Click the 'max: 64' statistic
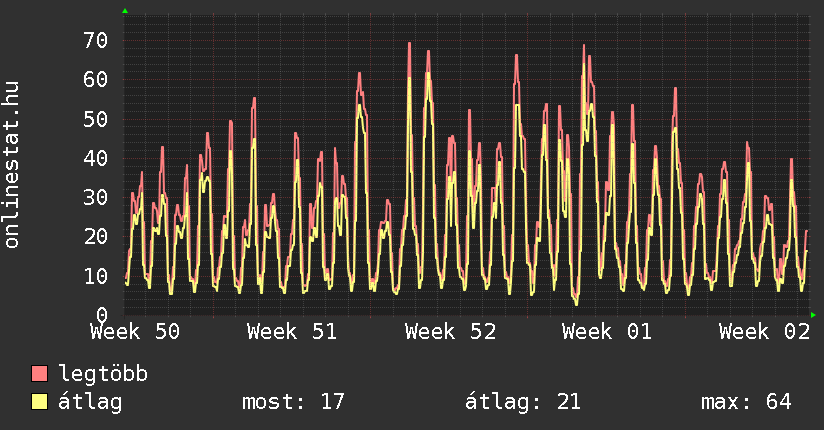Screen dimensions: 824x430 click(x=746, y=402)
